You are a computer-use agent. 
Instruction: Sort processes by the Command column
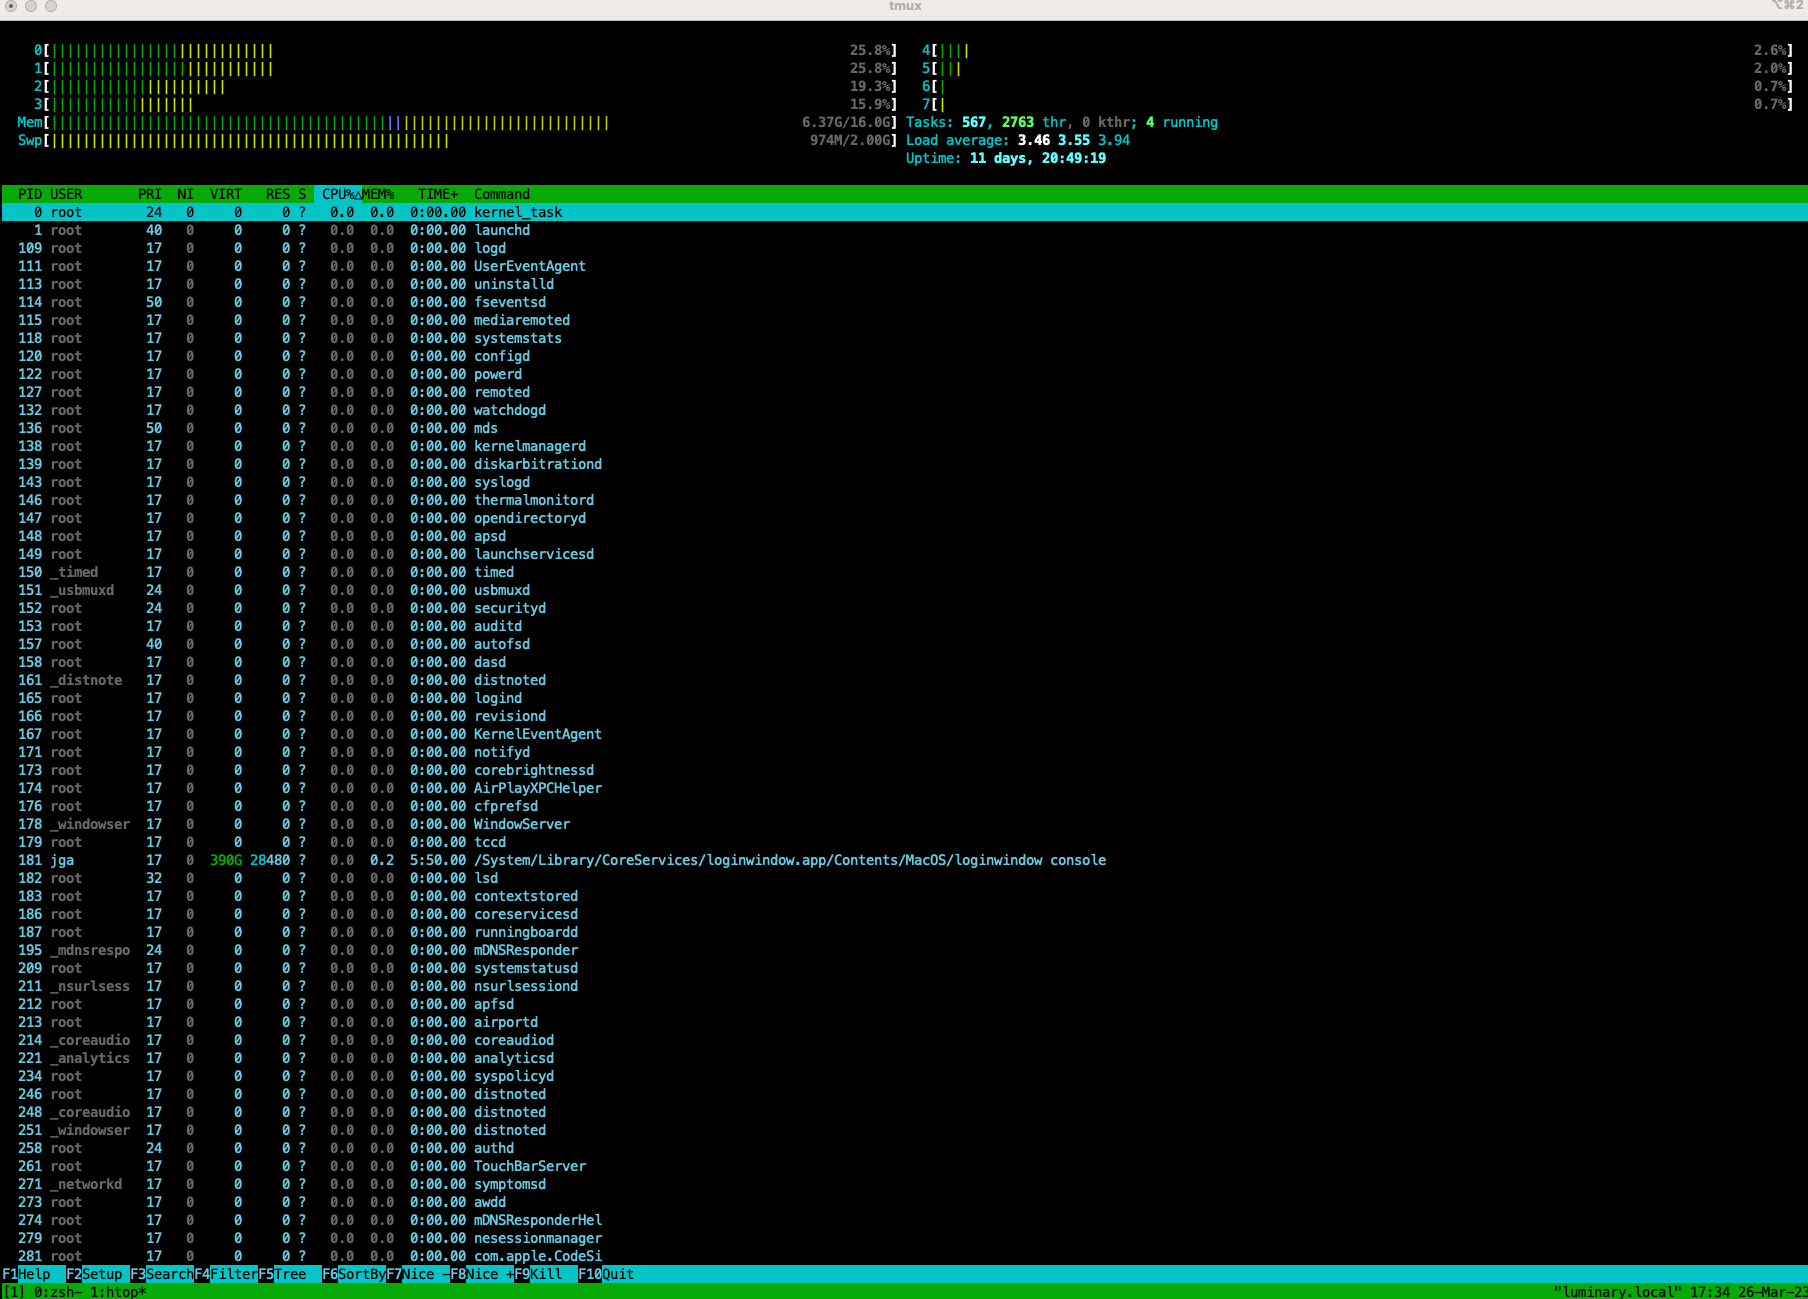pyautogui.click(x=501, y=193)
